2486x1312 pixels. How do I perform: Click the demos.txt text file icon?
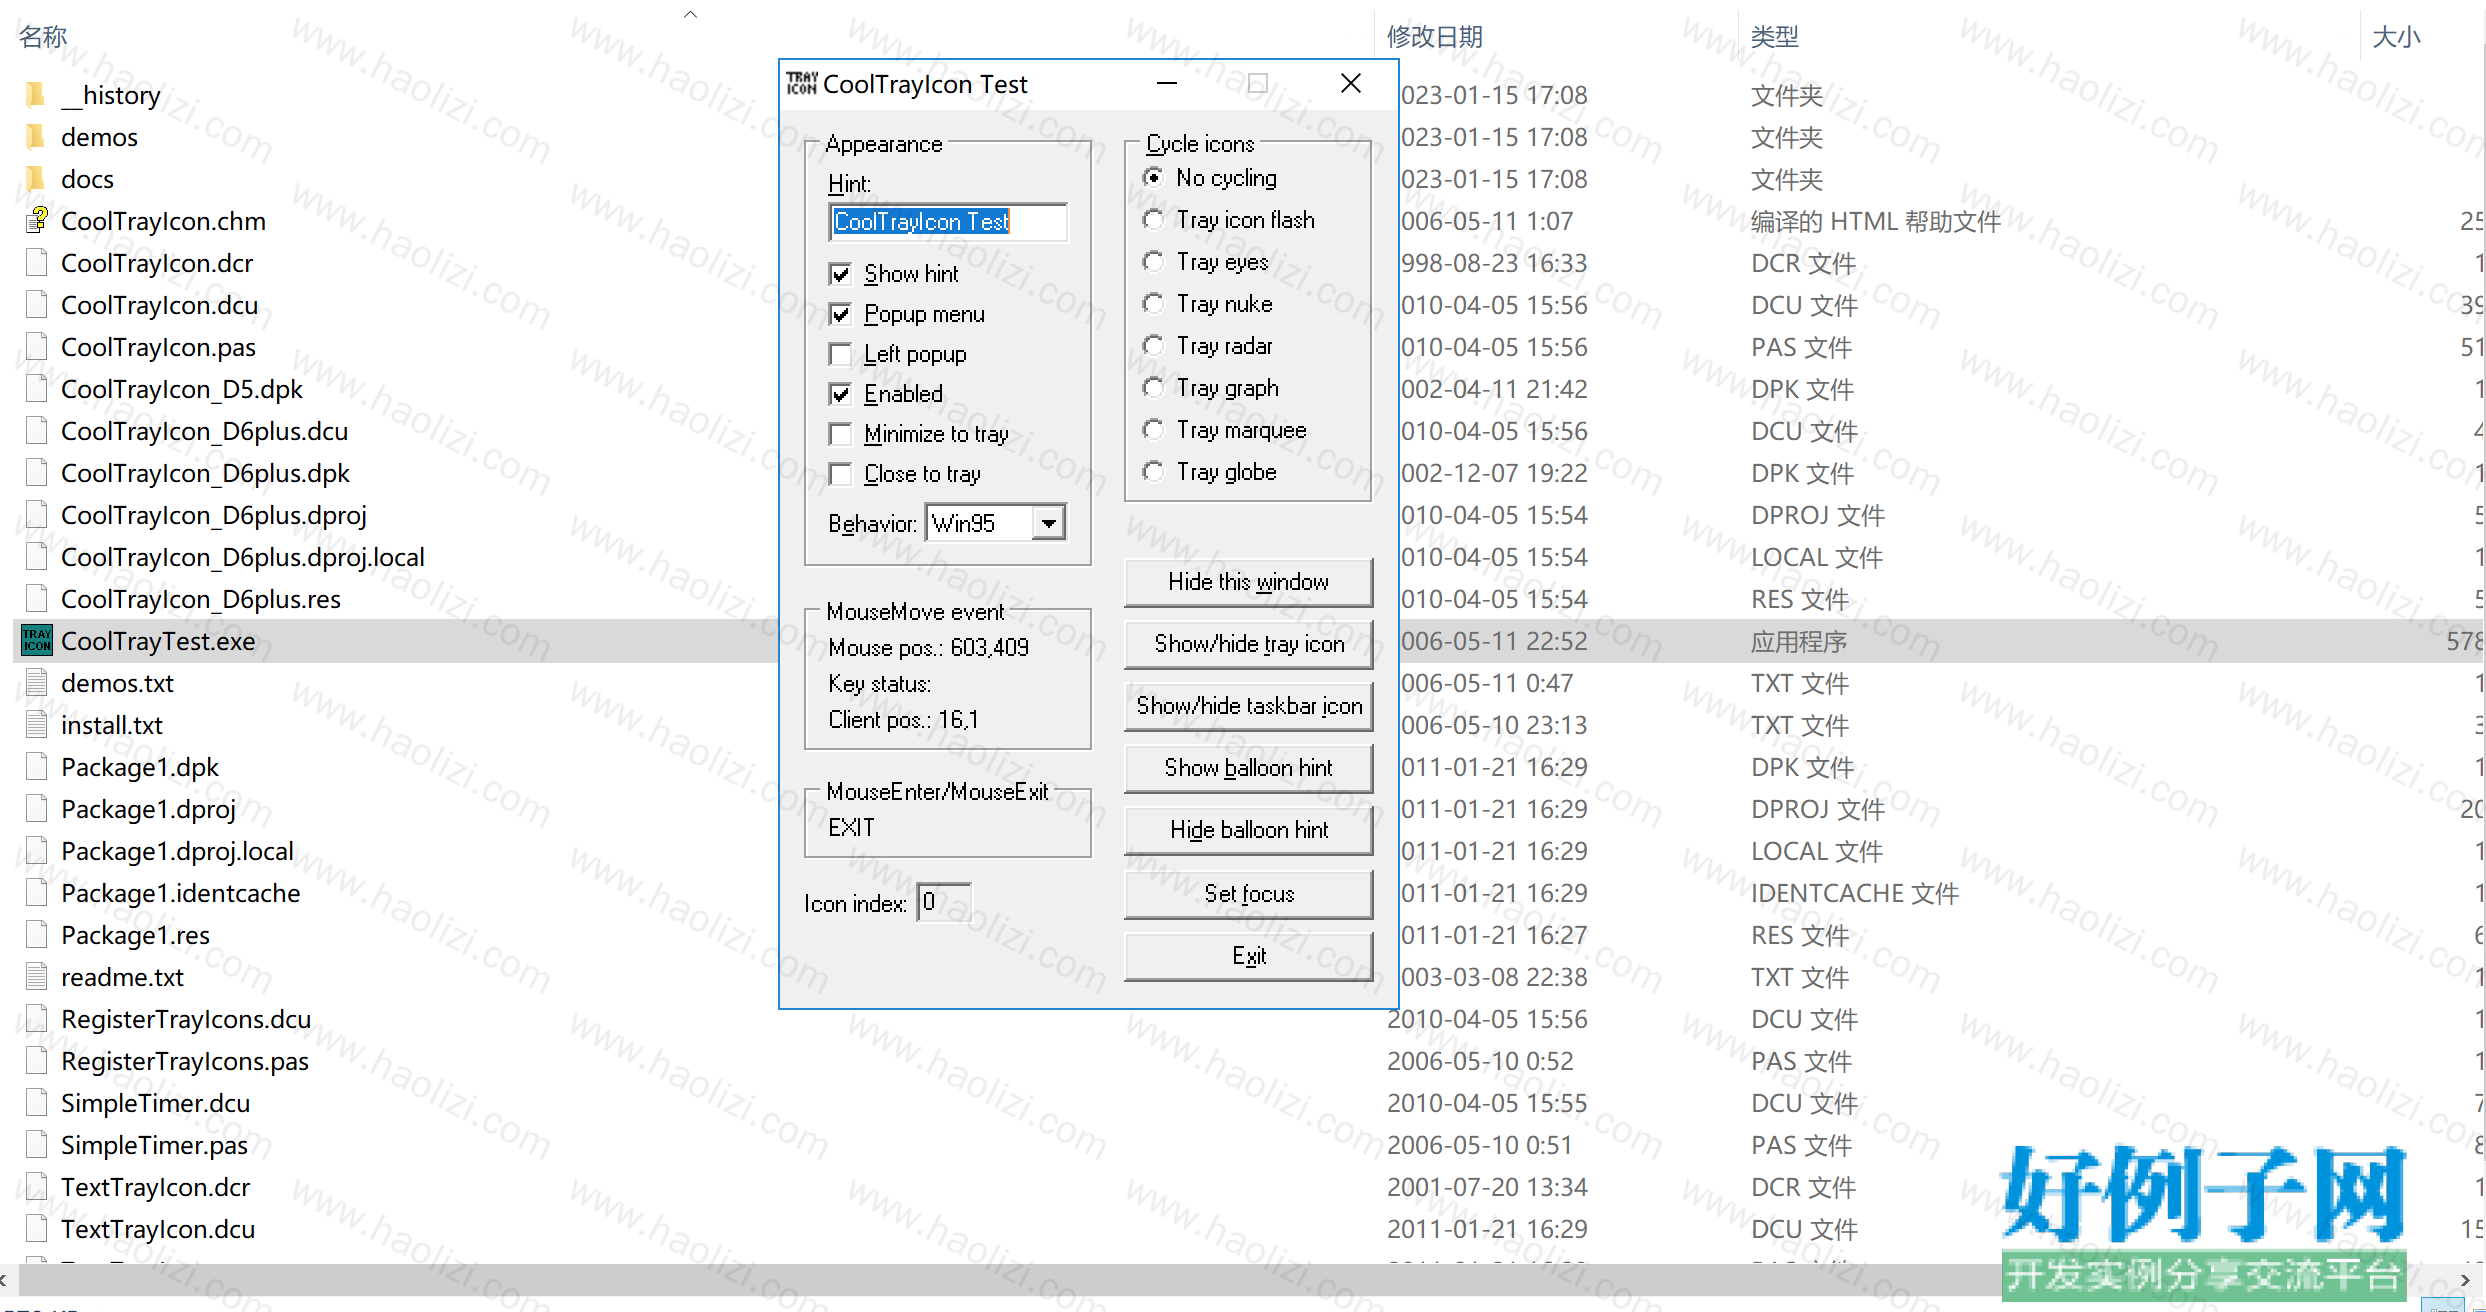[x=37, y=683]
